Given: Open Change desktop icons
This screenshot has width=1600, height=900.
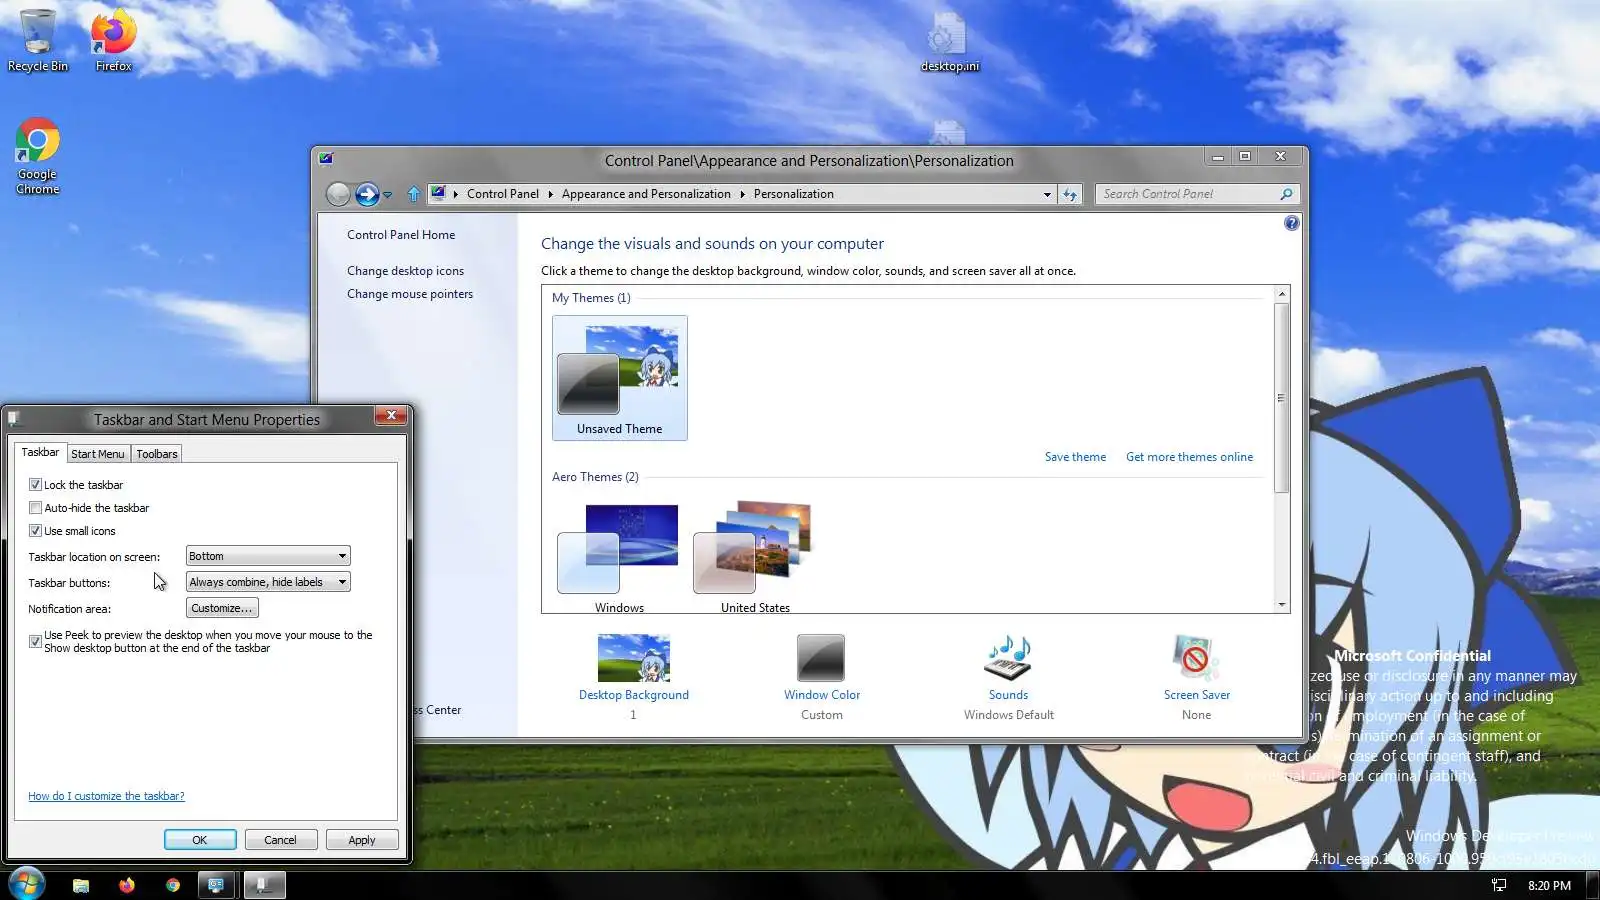Looking at the screenshot, I should click(405, 271).
